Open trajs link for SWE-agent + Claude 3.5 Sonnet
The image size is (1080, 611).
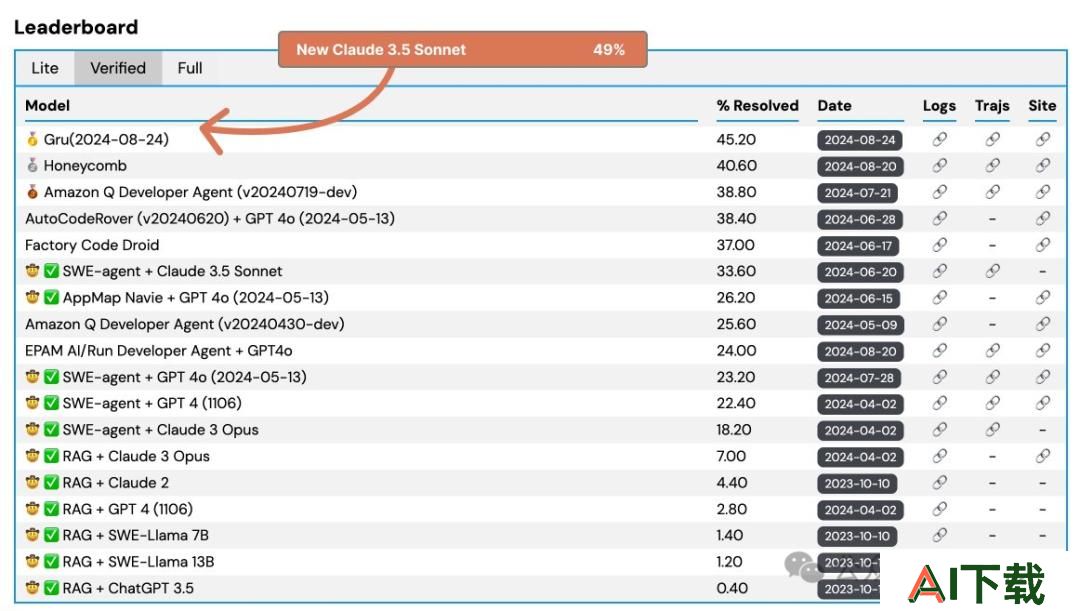point(992,271)
